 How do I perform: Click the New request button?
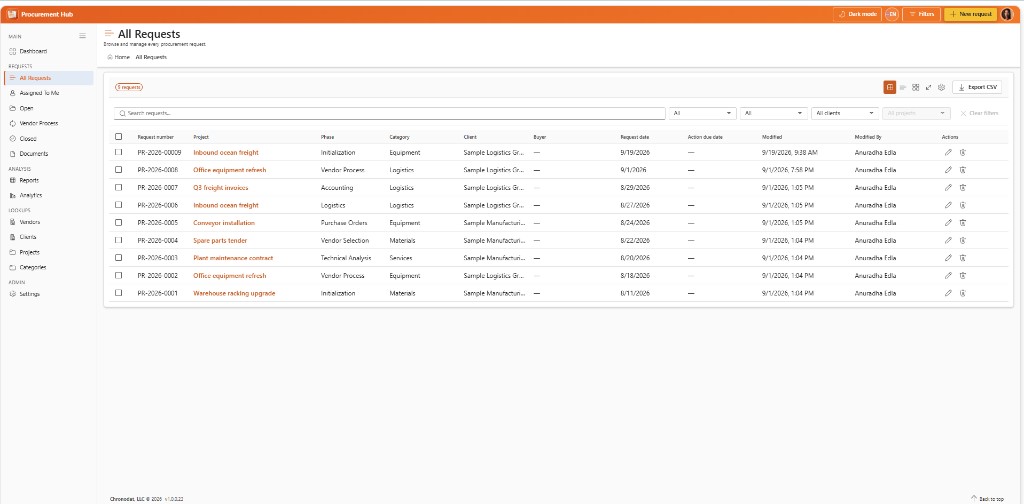(x=970, y=14)
